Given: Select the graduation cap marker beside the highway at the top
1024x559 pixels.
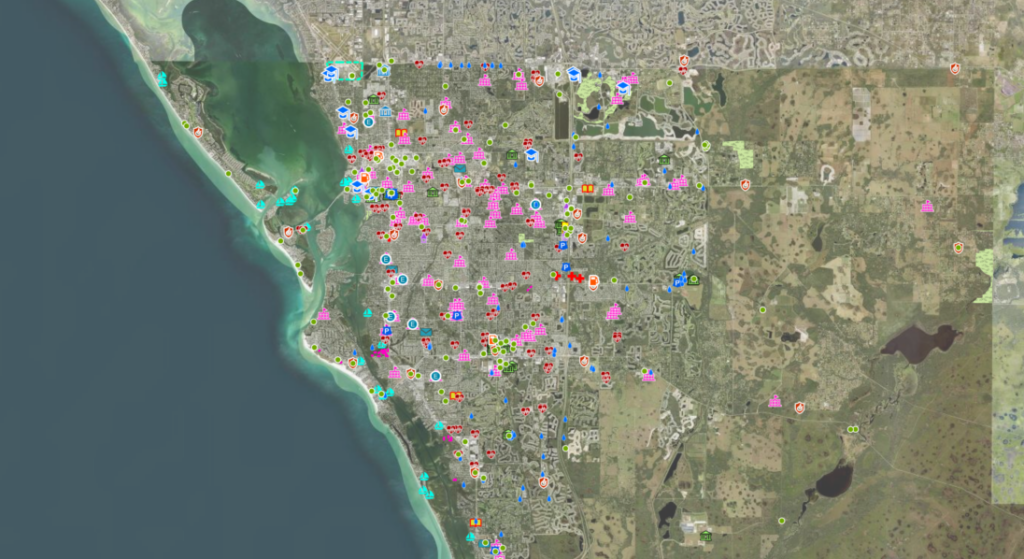Looking at the screenshot, I should click(x=574, y=74).
